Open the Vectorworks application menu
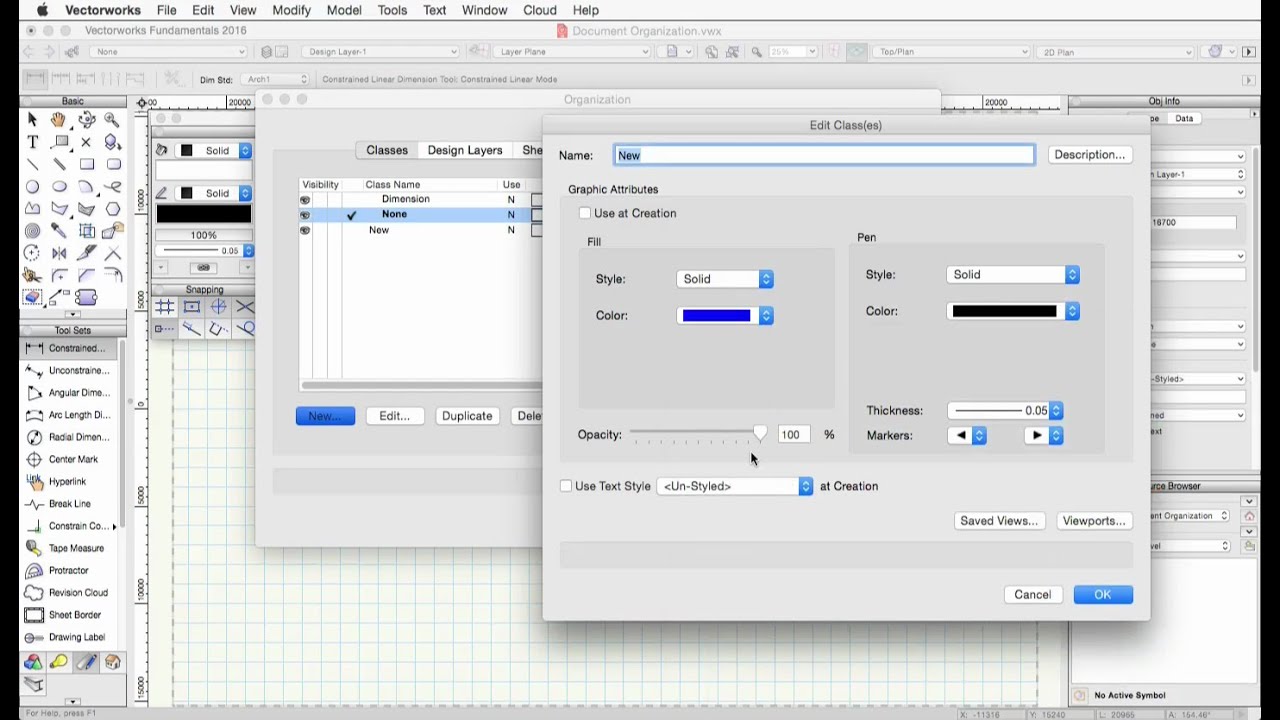Screen dimensions: 1280x720 click(x=103, y=10)
